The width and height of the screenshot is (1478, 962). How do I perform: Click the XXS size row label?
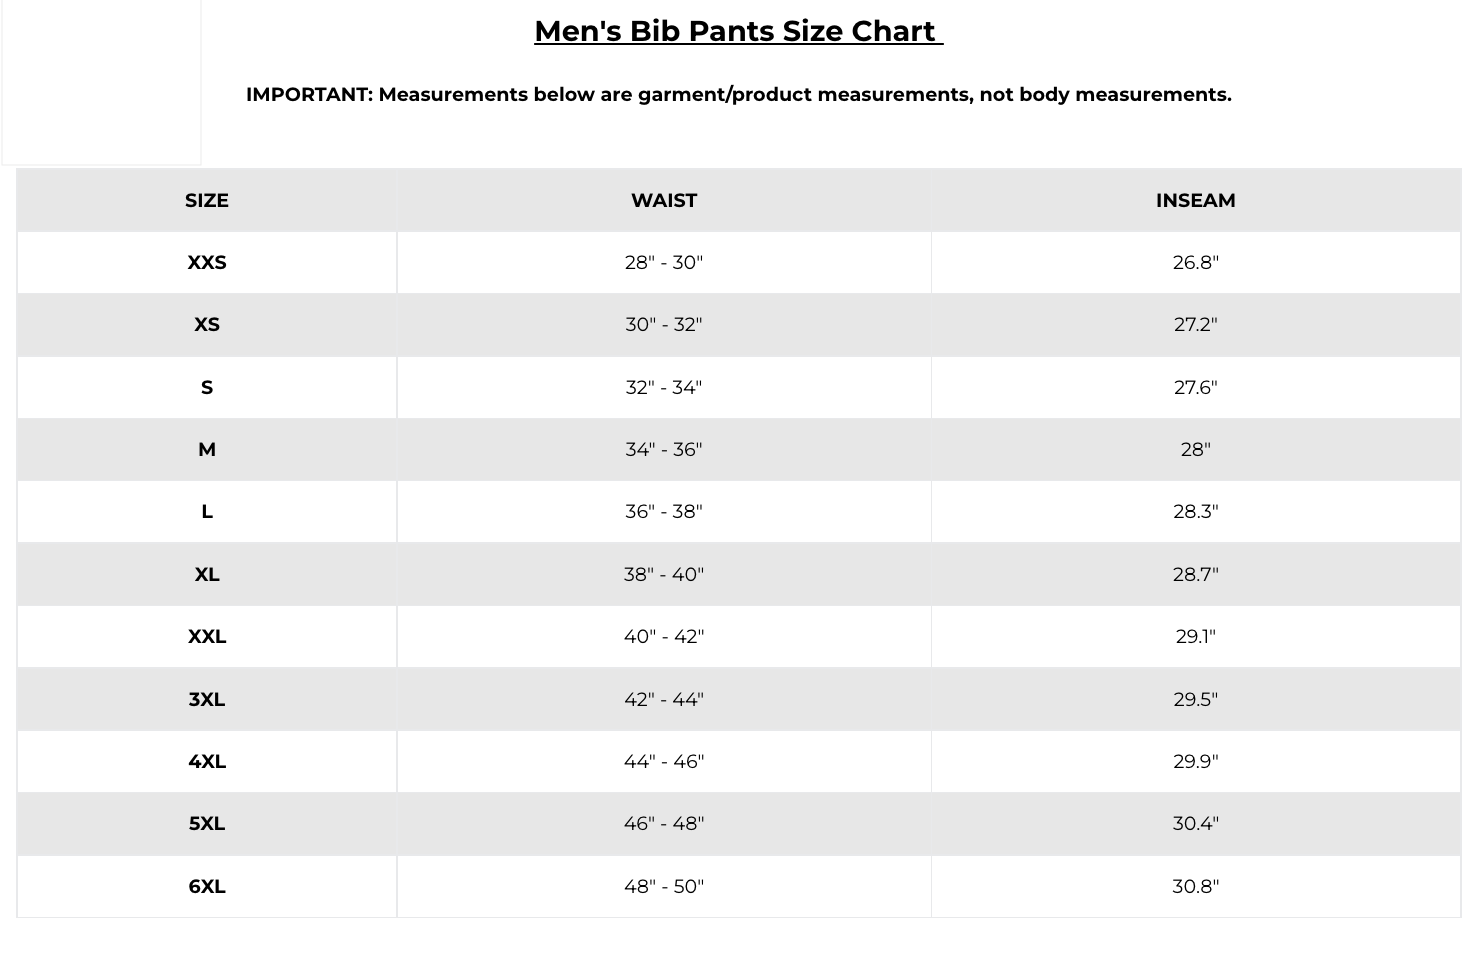point(207,262)
